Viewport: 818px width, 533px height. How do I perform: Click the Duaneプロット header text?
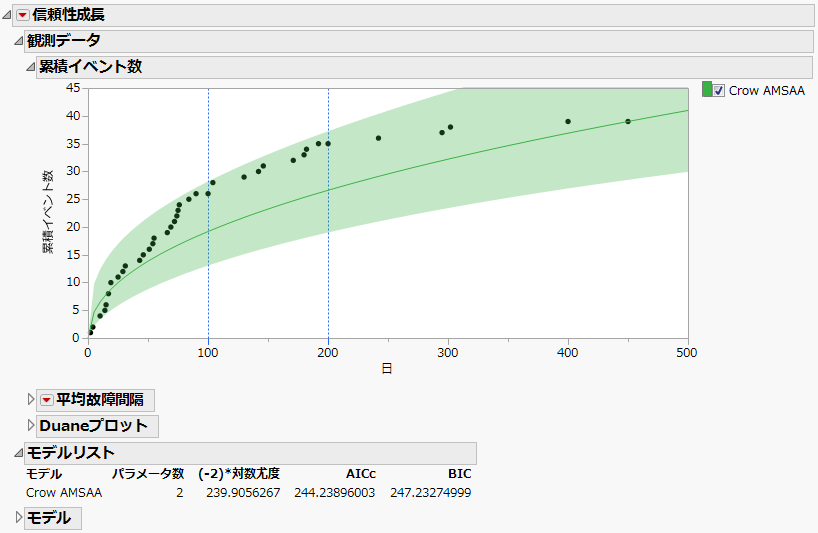(x=94, y=426)
